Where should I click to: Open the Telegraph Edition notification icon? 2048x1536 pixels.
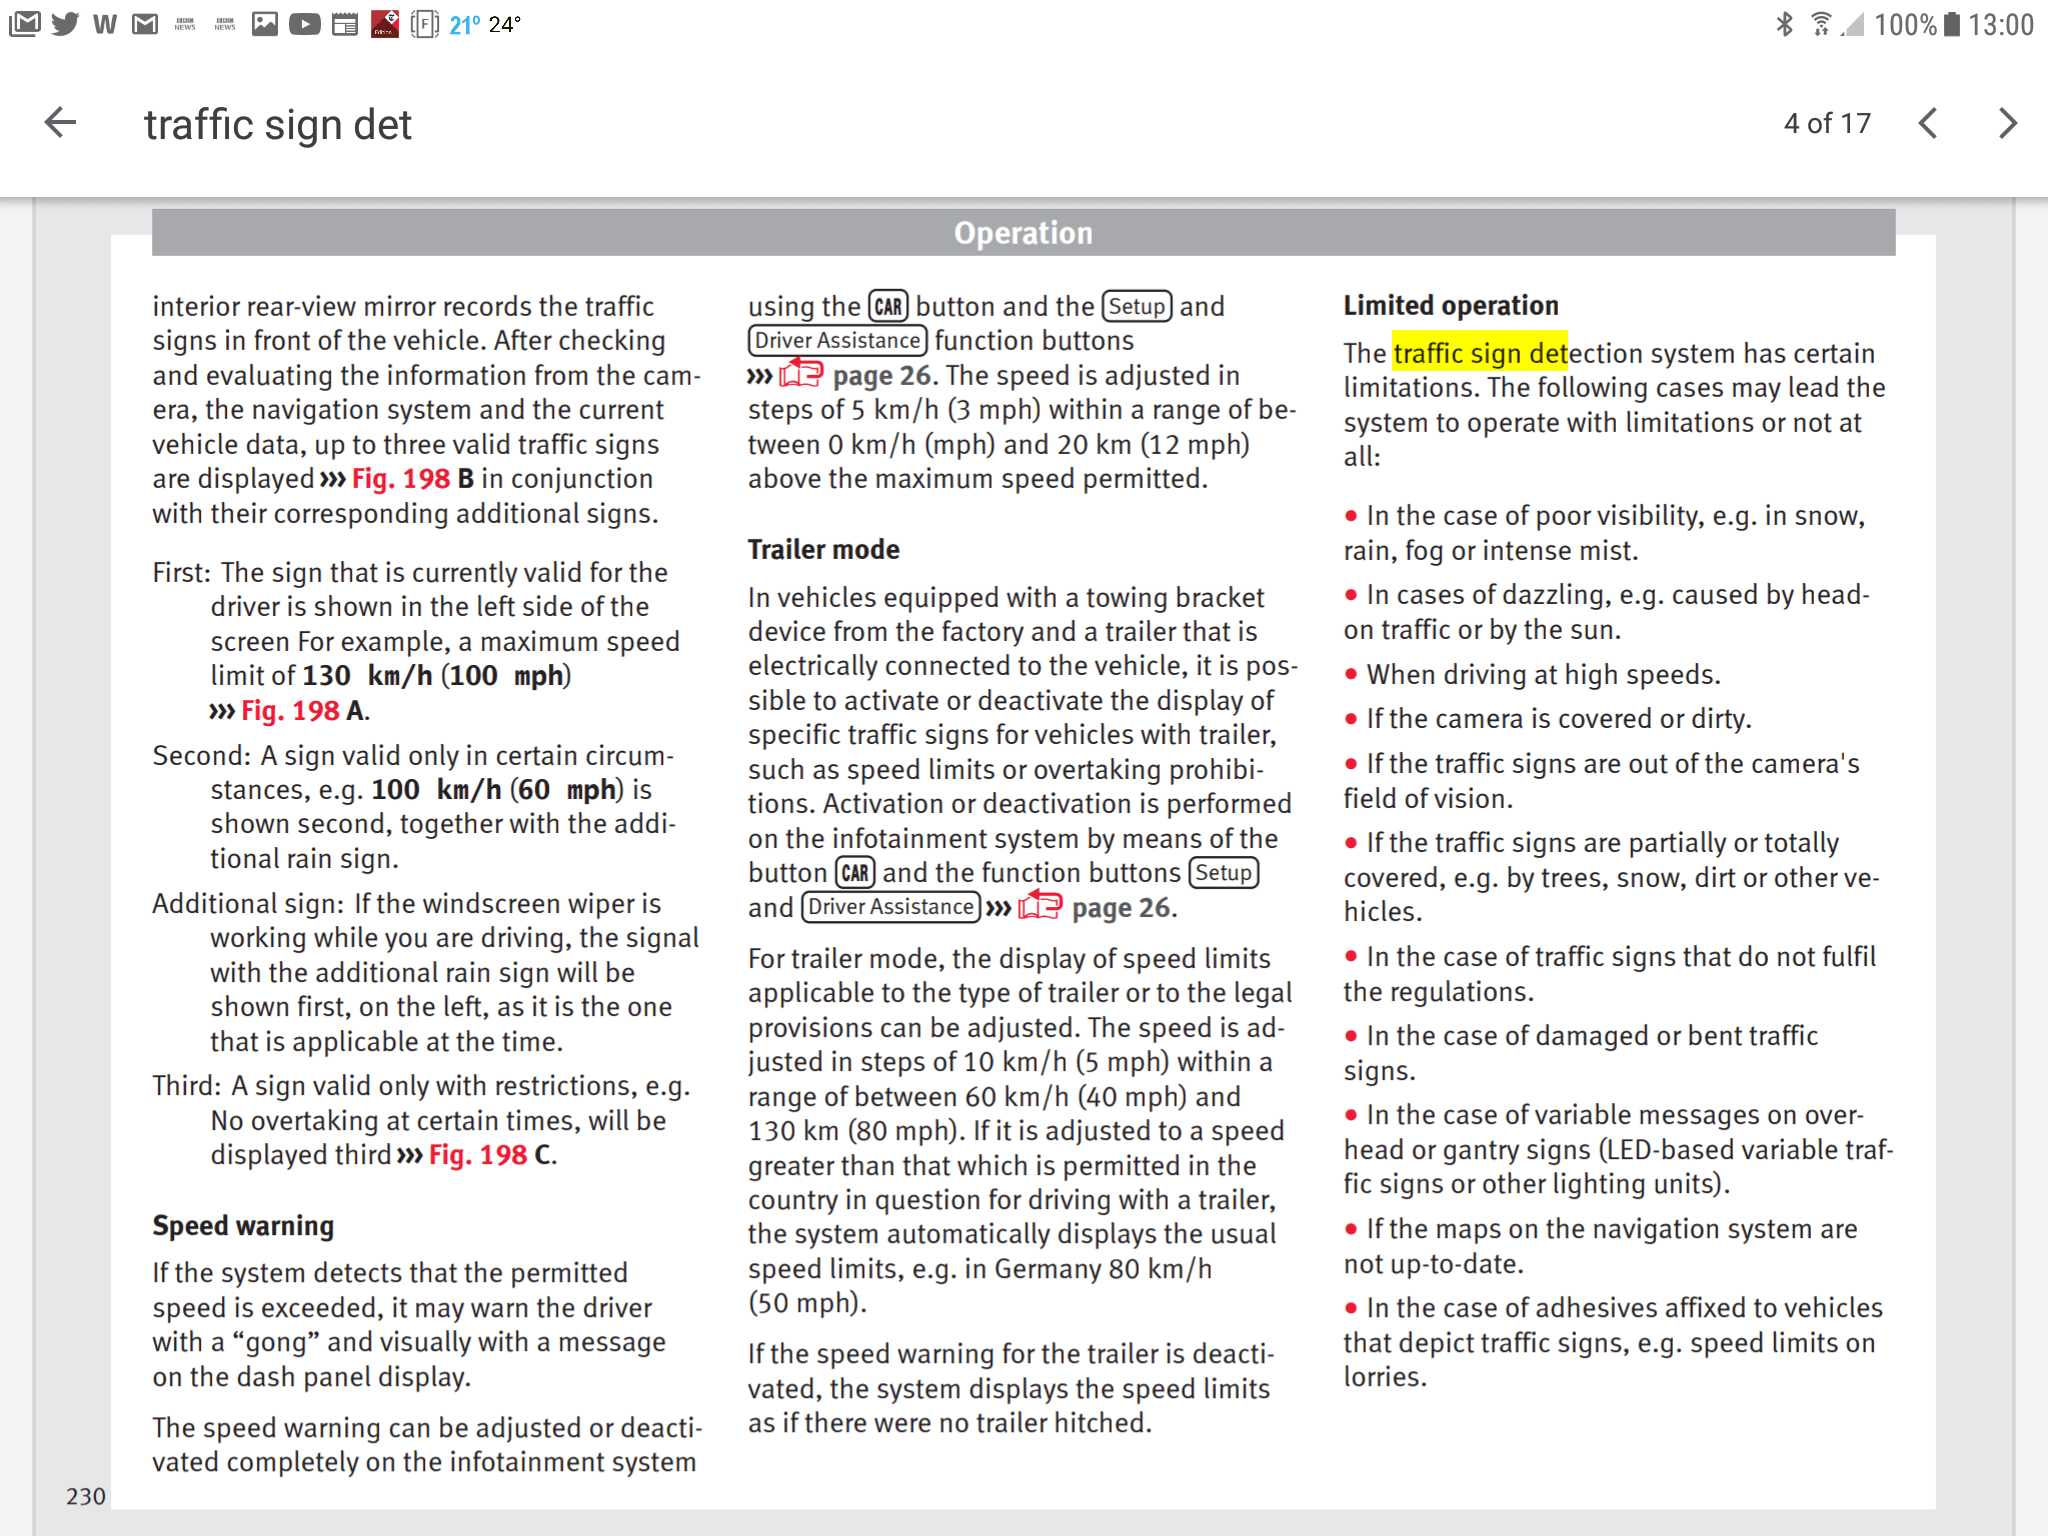pyautogui.click(x=386, y=24)
